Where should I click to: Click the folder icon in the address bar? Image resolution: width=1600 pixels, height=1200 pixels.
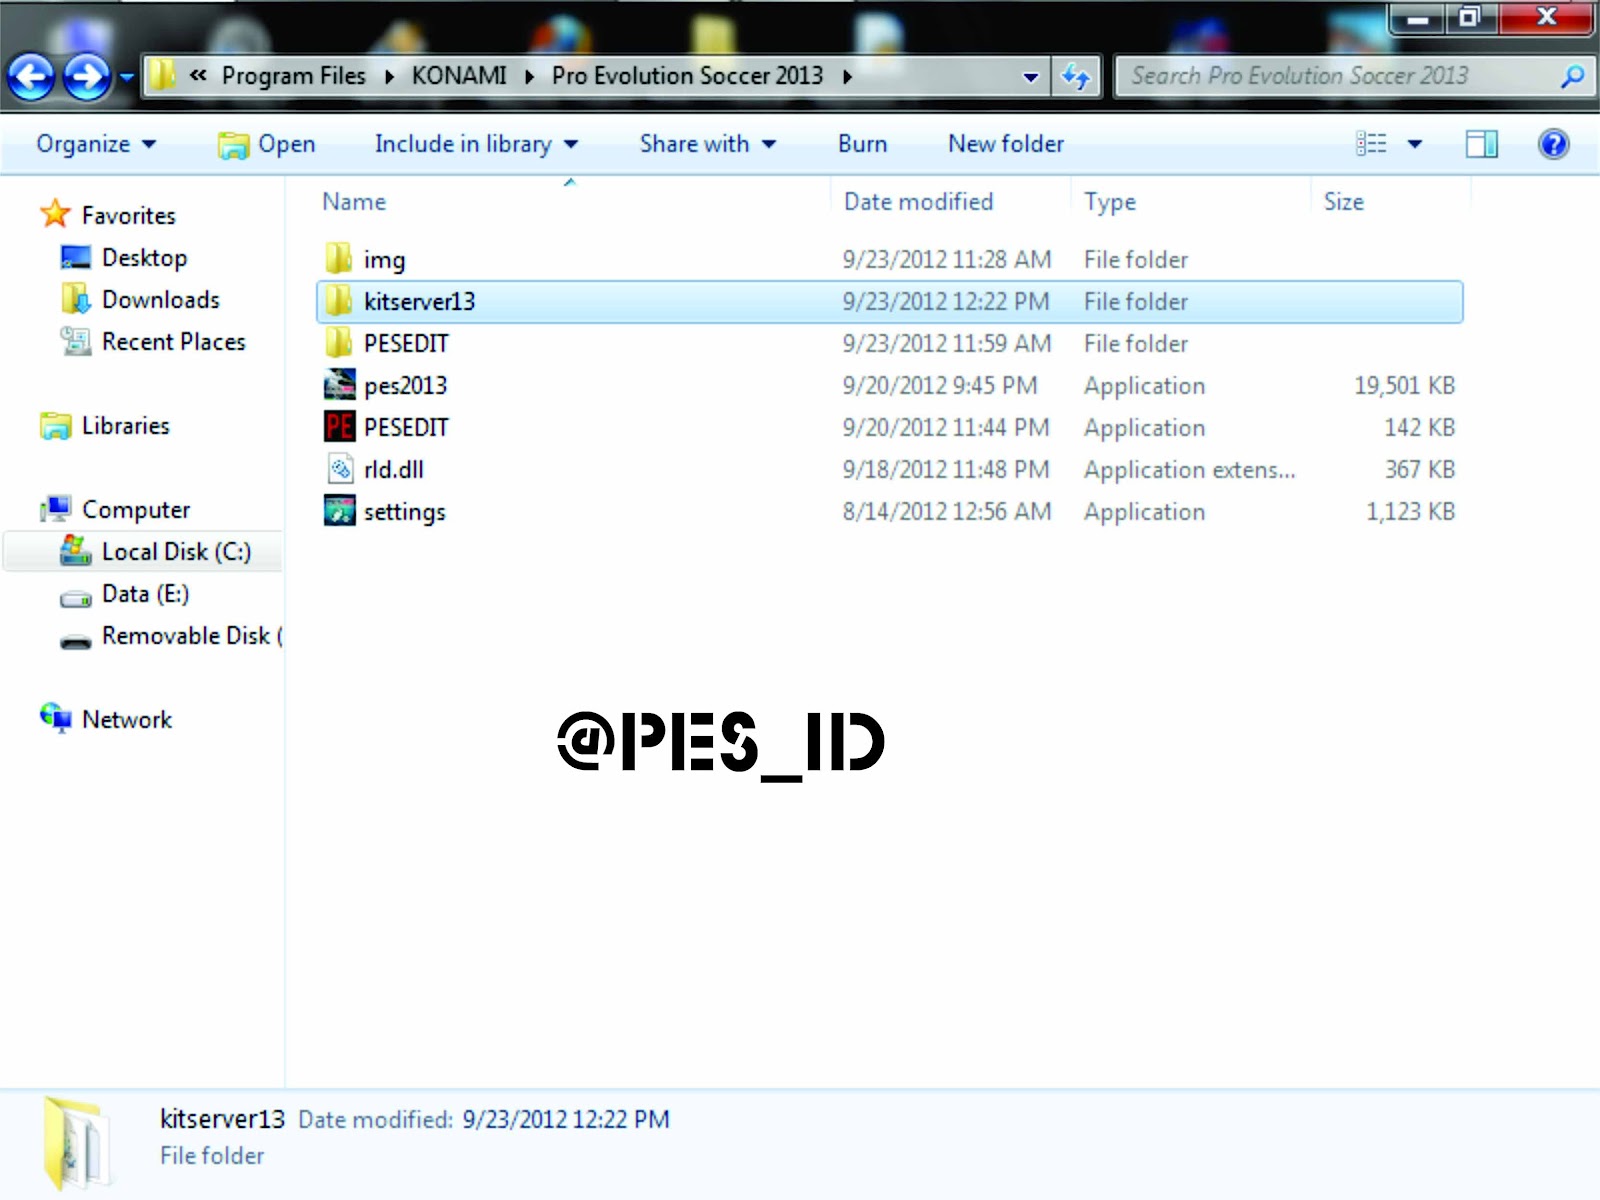pyautogui.click(x=162, y=75)
